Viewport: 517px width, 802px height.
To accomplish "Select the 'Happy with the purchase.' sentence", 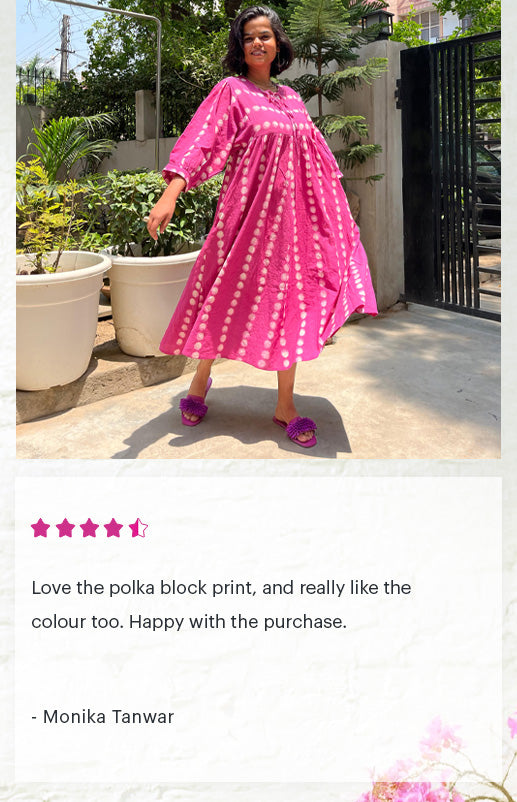I will pos(238,622).
